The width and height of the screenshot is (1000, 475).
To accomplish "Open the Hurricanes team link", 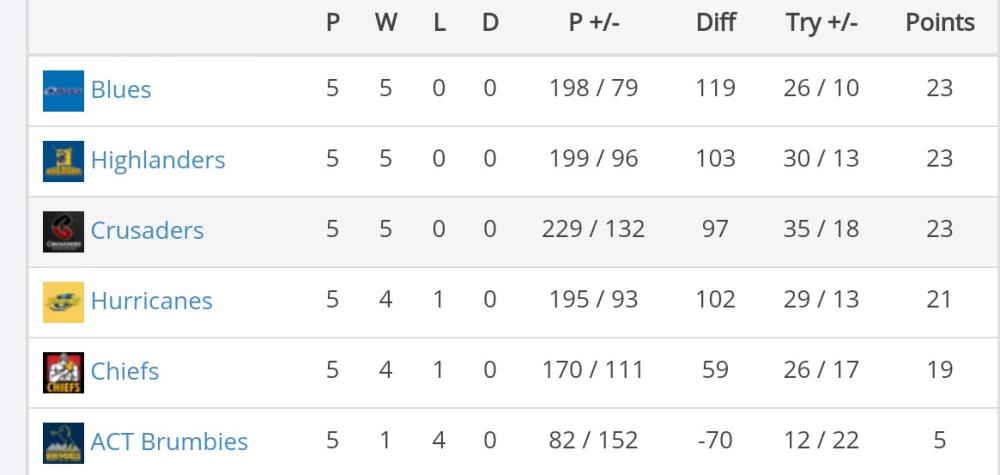I will tap(152, 300).
